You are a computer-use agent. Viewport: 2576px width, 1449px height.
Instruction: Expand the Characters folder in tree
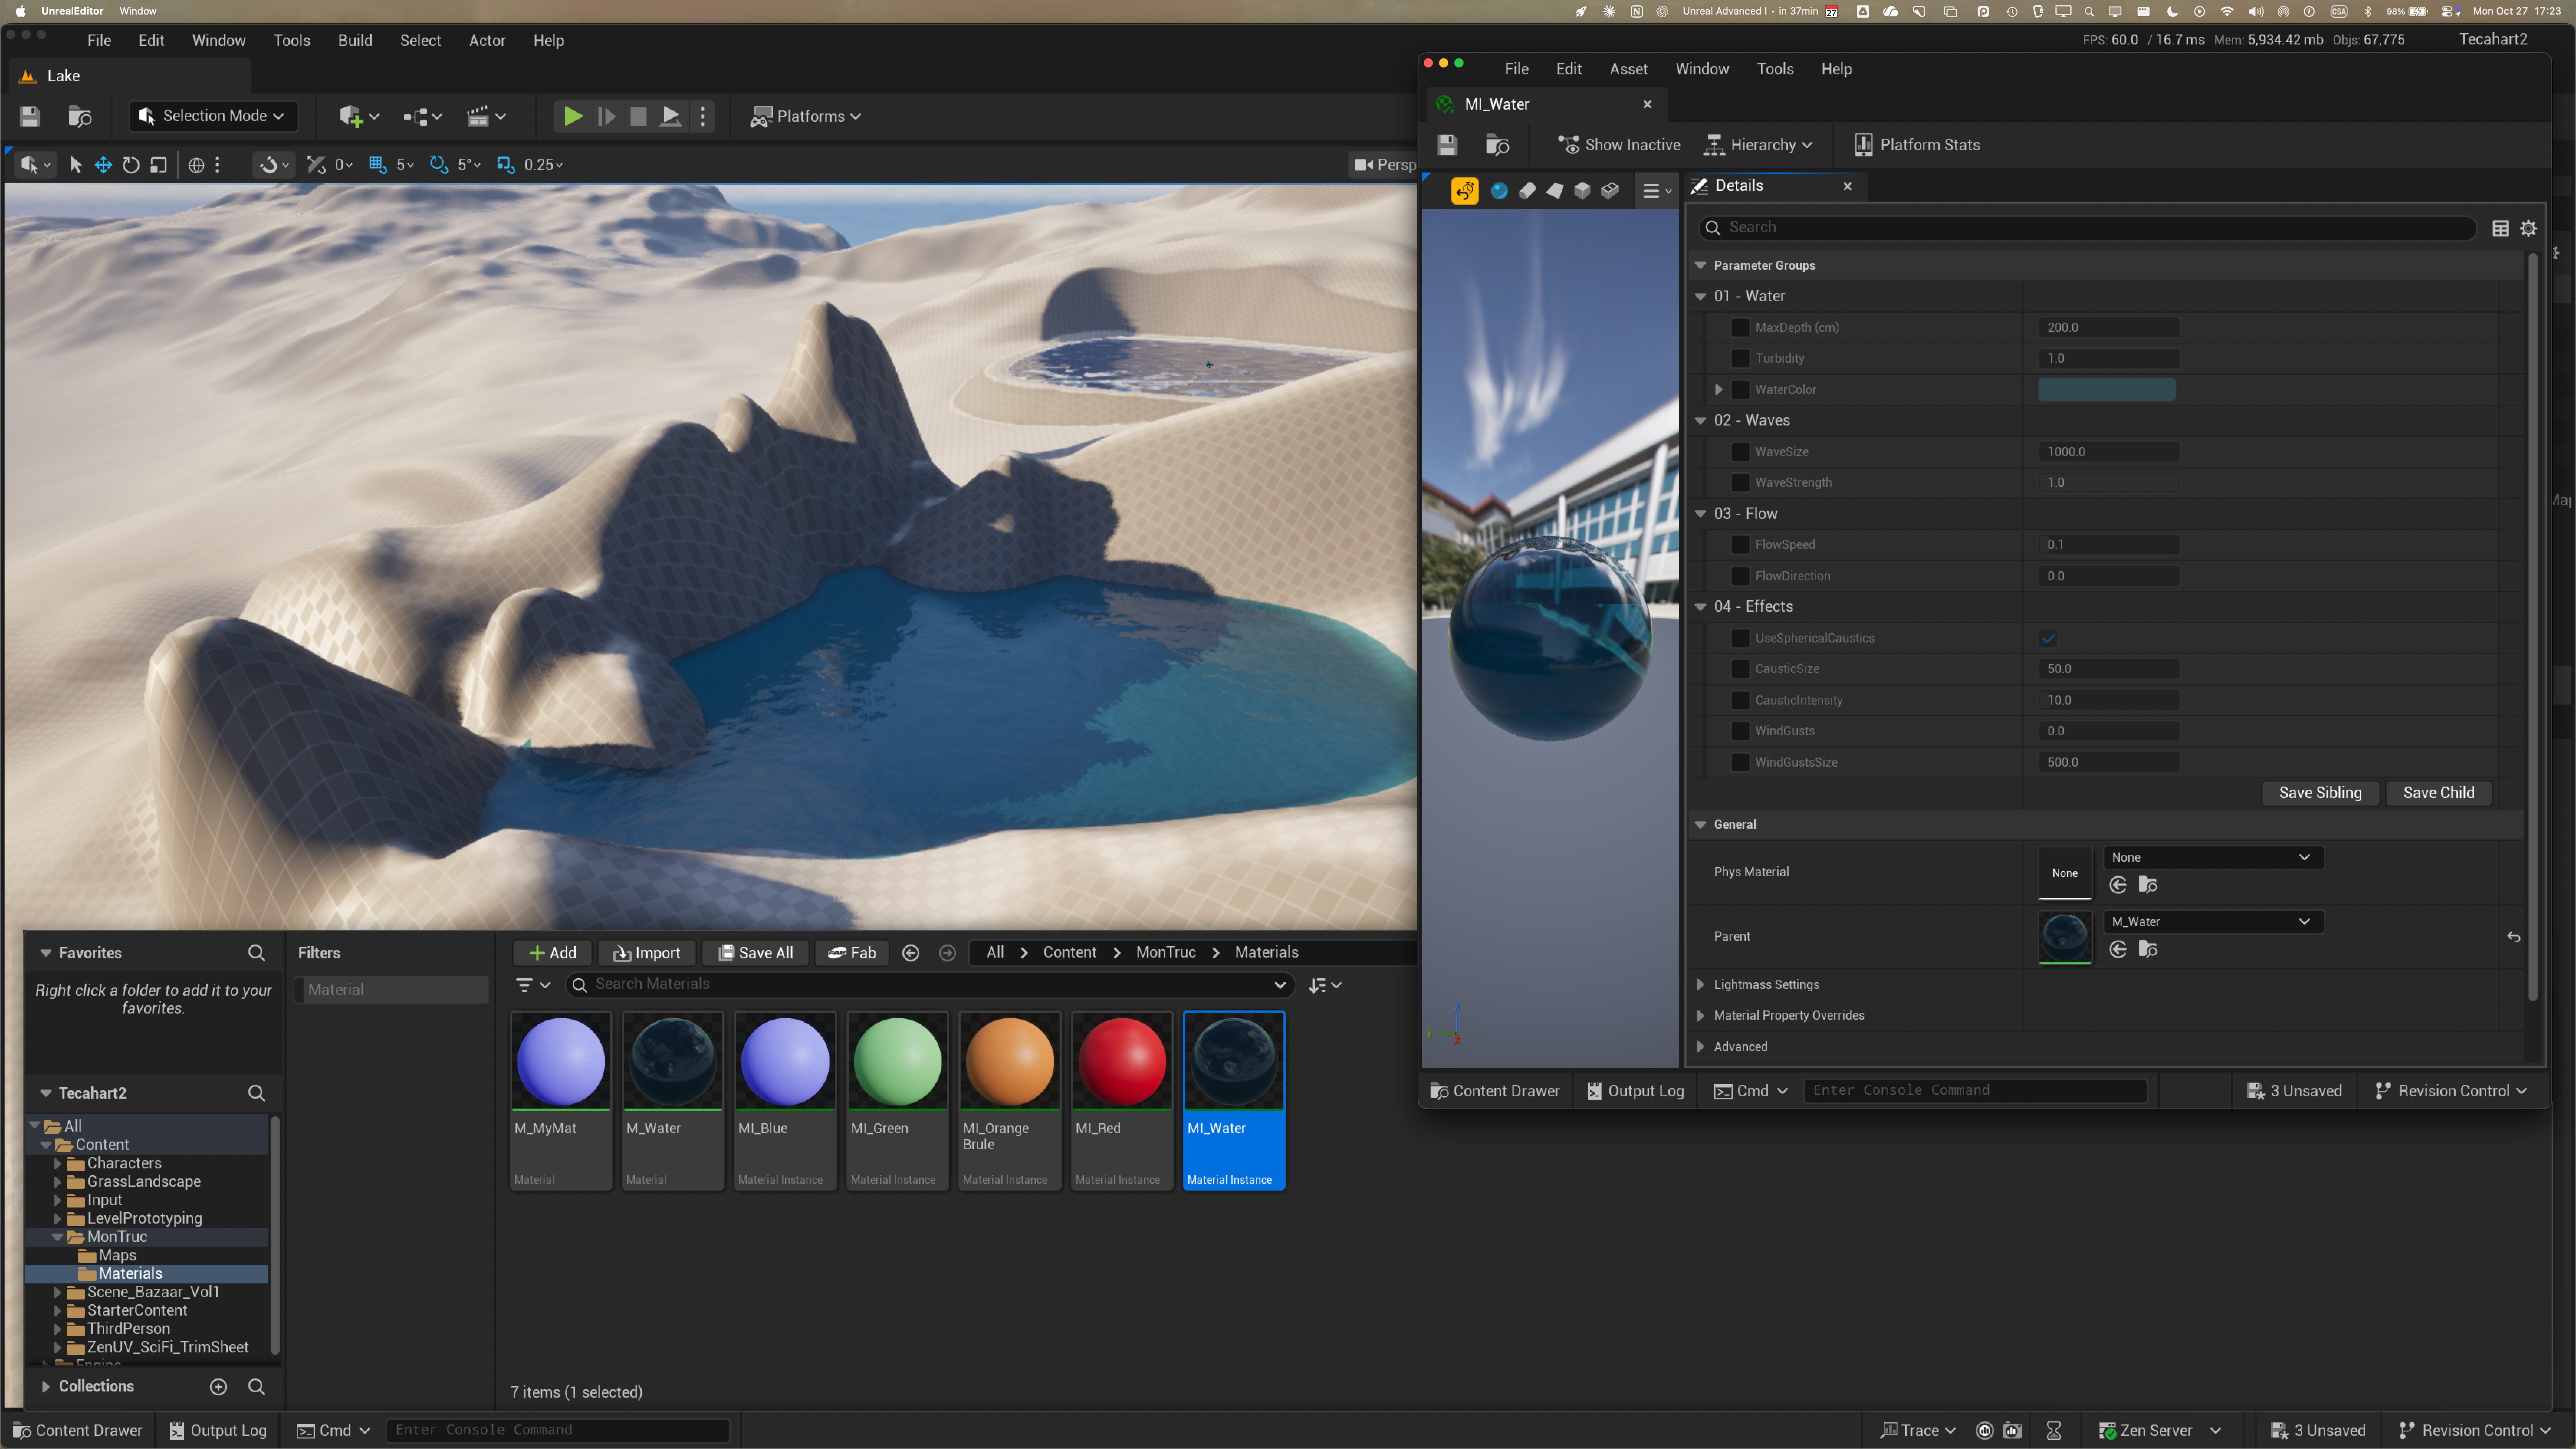pos(58,1164)
